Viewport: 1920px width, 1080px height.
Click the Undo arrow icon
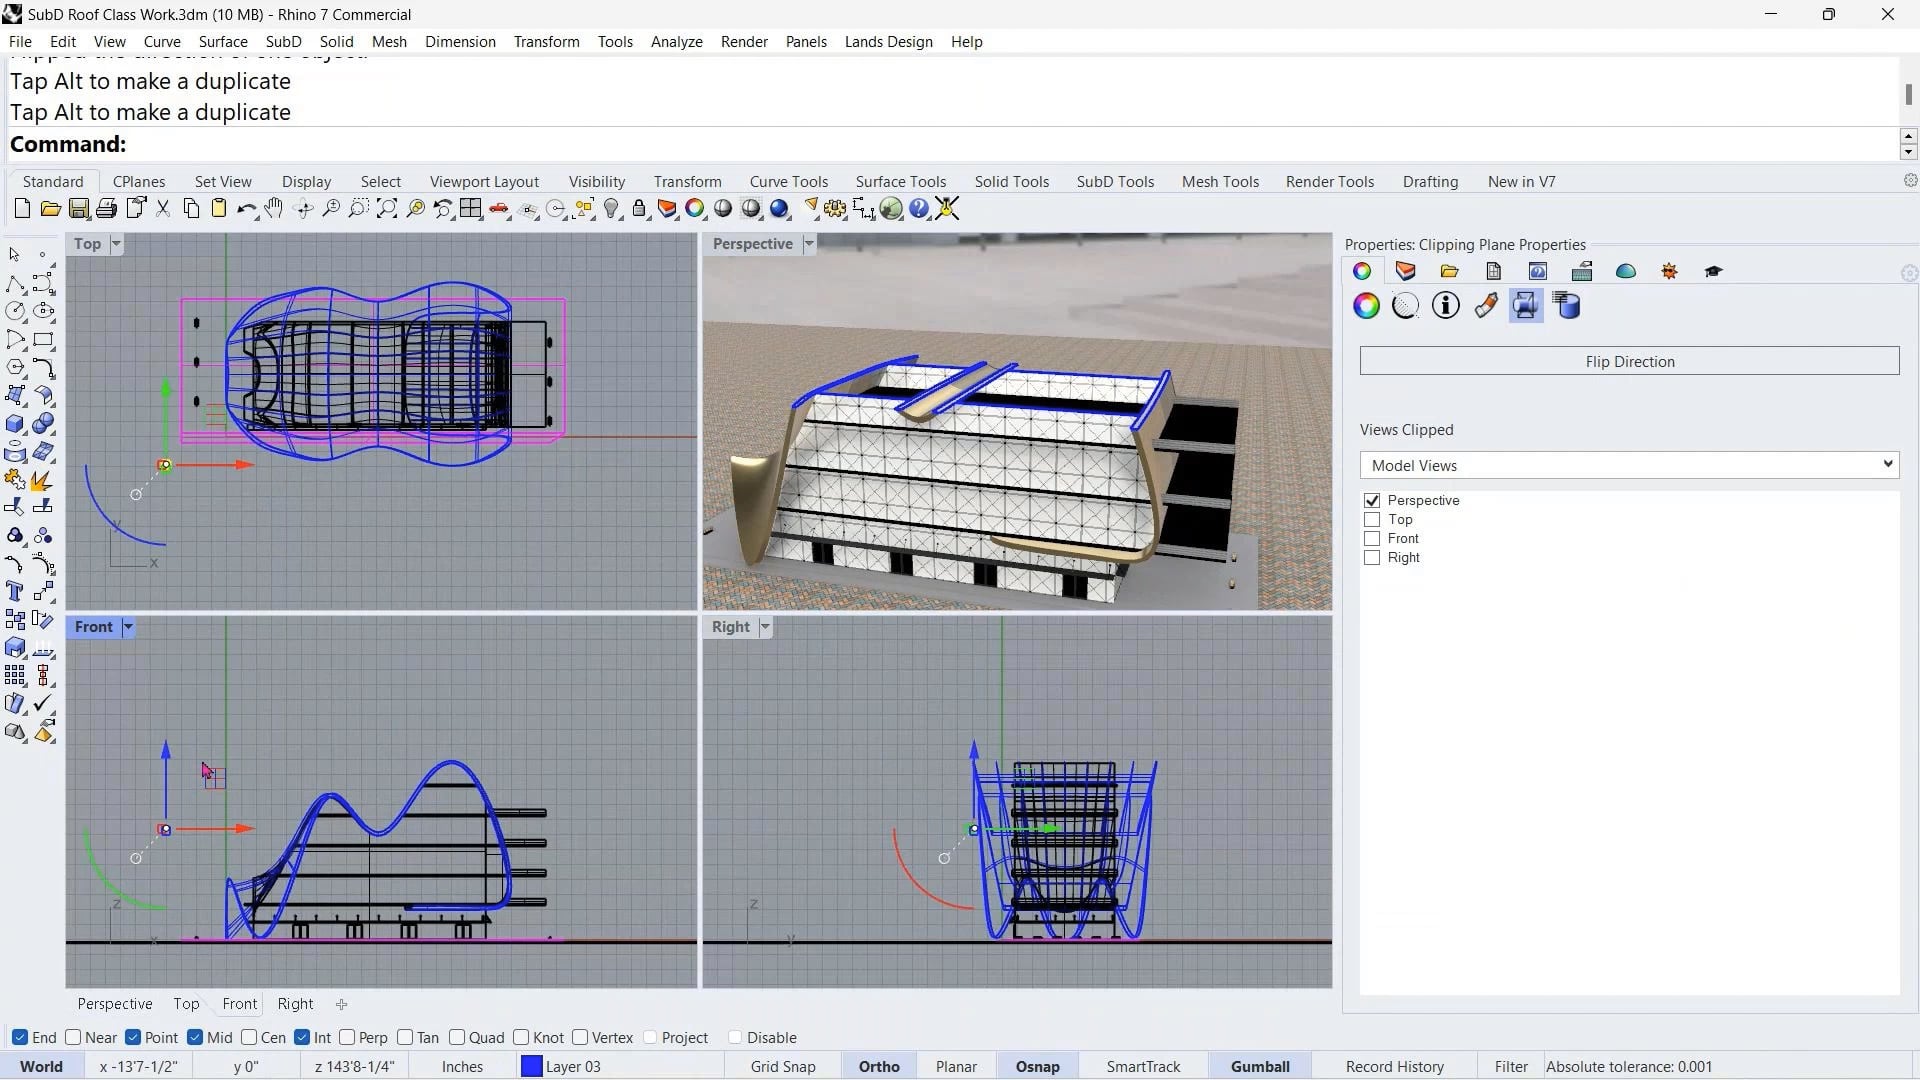point(246,209)
